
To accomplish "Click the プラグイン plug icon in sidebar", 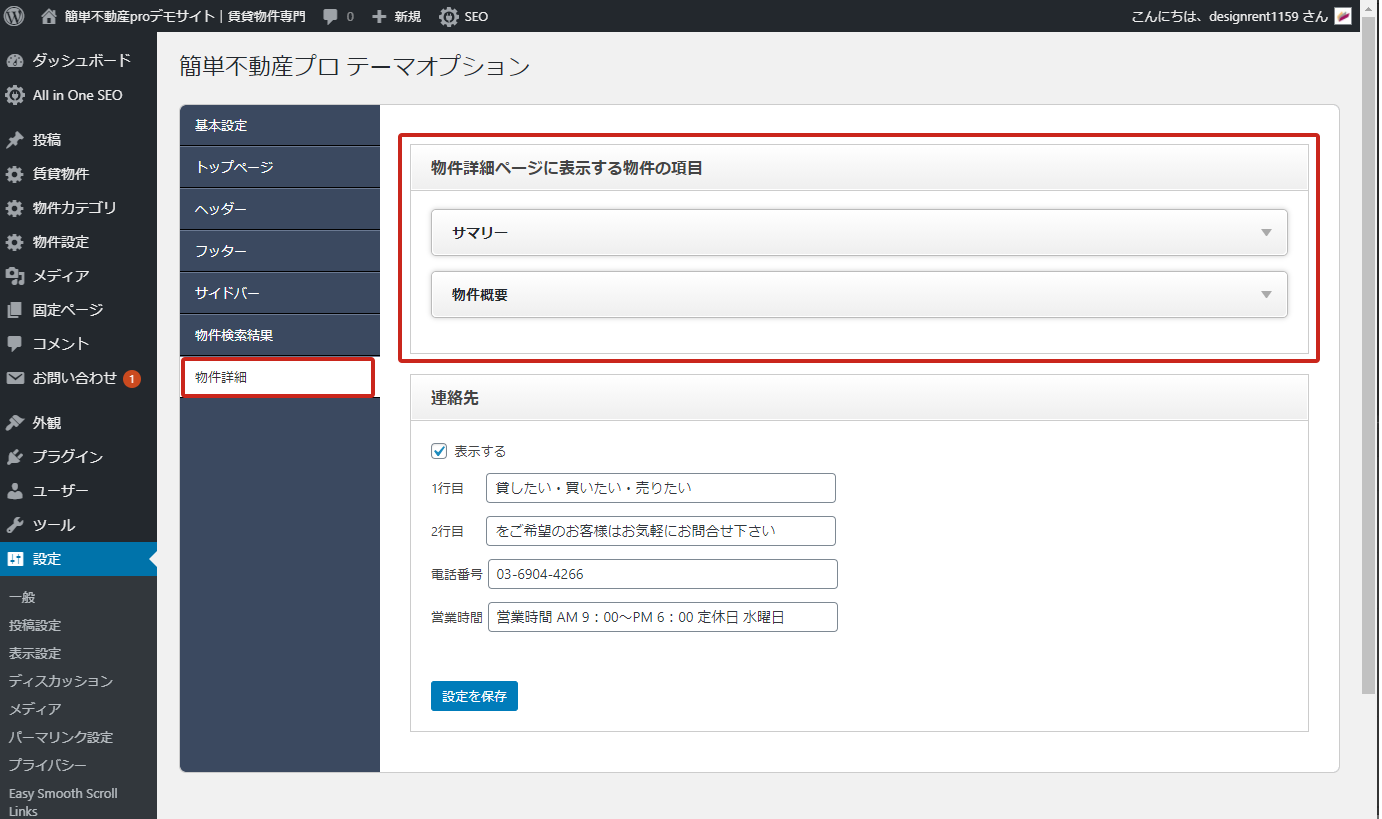I will (x=15, y=457).
